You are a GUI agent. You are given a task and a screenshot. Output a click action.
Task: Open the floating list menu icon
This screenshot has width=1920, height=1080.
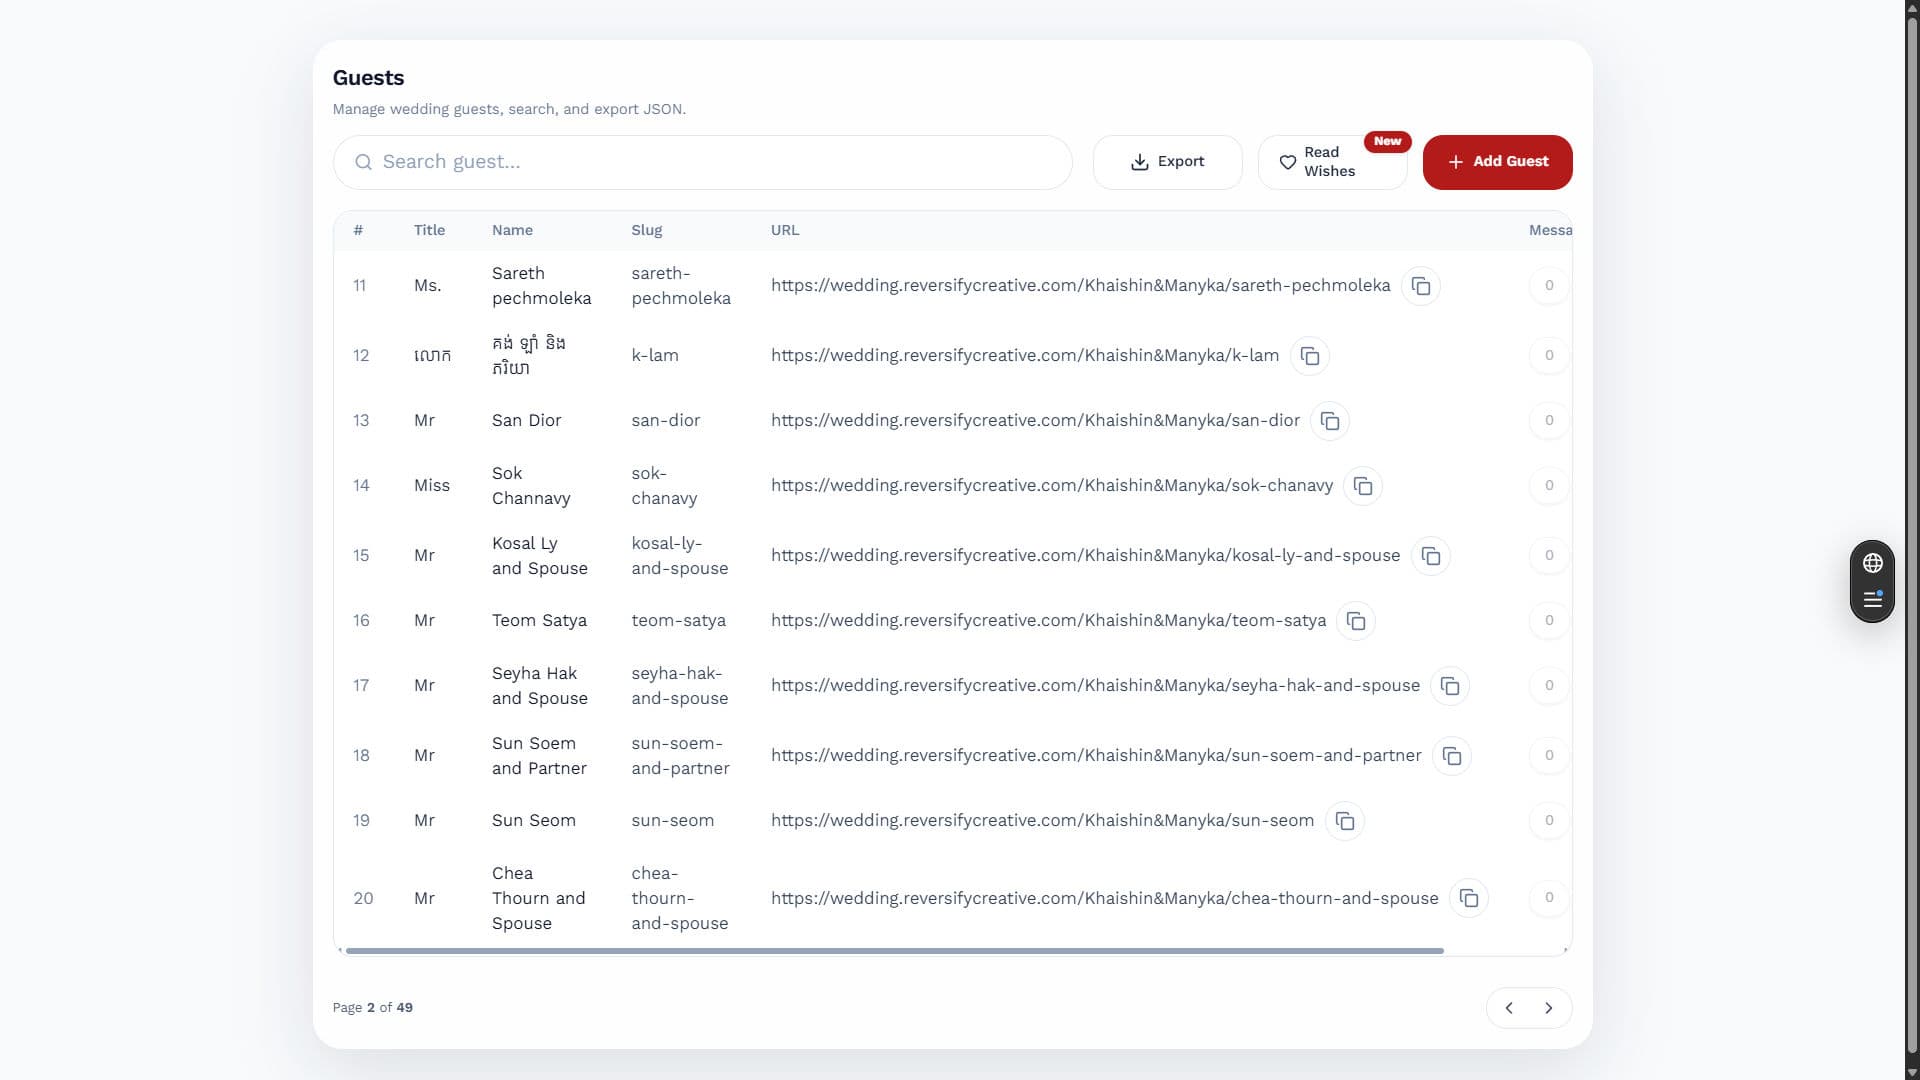[1873, 600]
